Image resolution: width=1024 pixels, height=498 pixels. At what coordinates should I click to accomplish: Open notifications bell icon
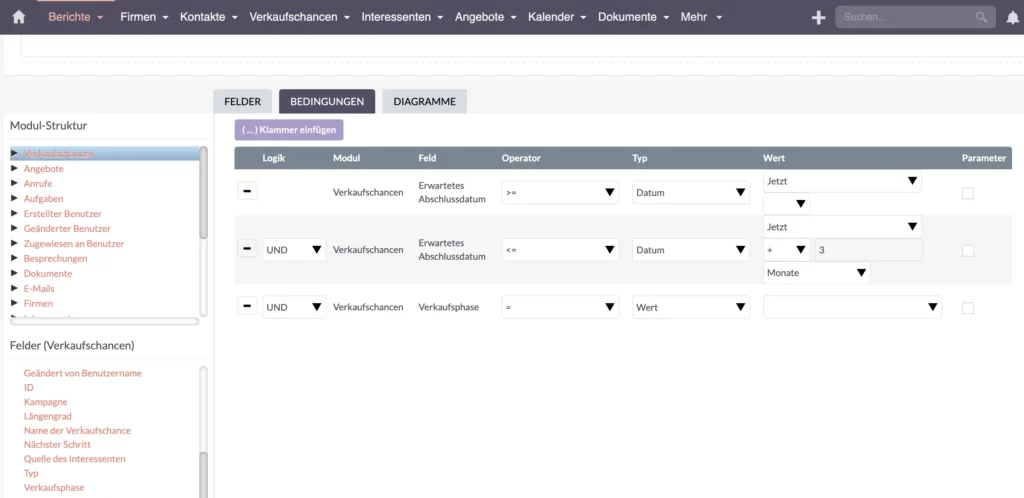[x=1012, y=18]
